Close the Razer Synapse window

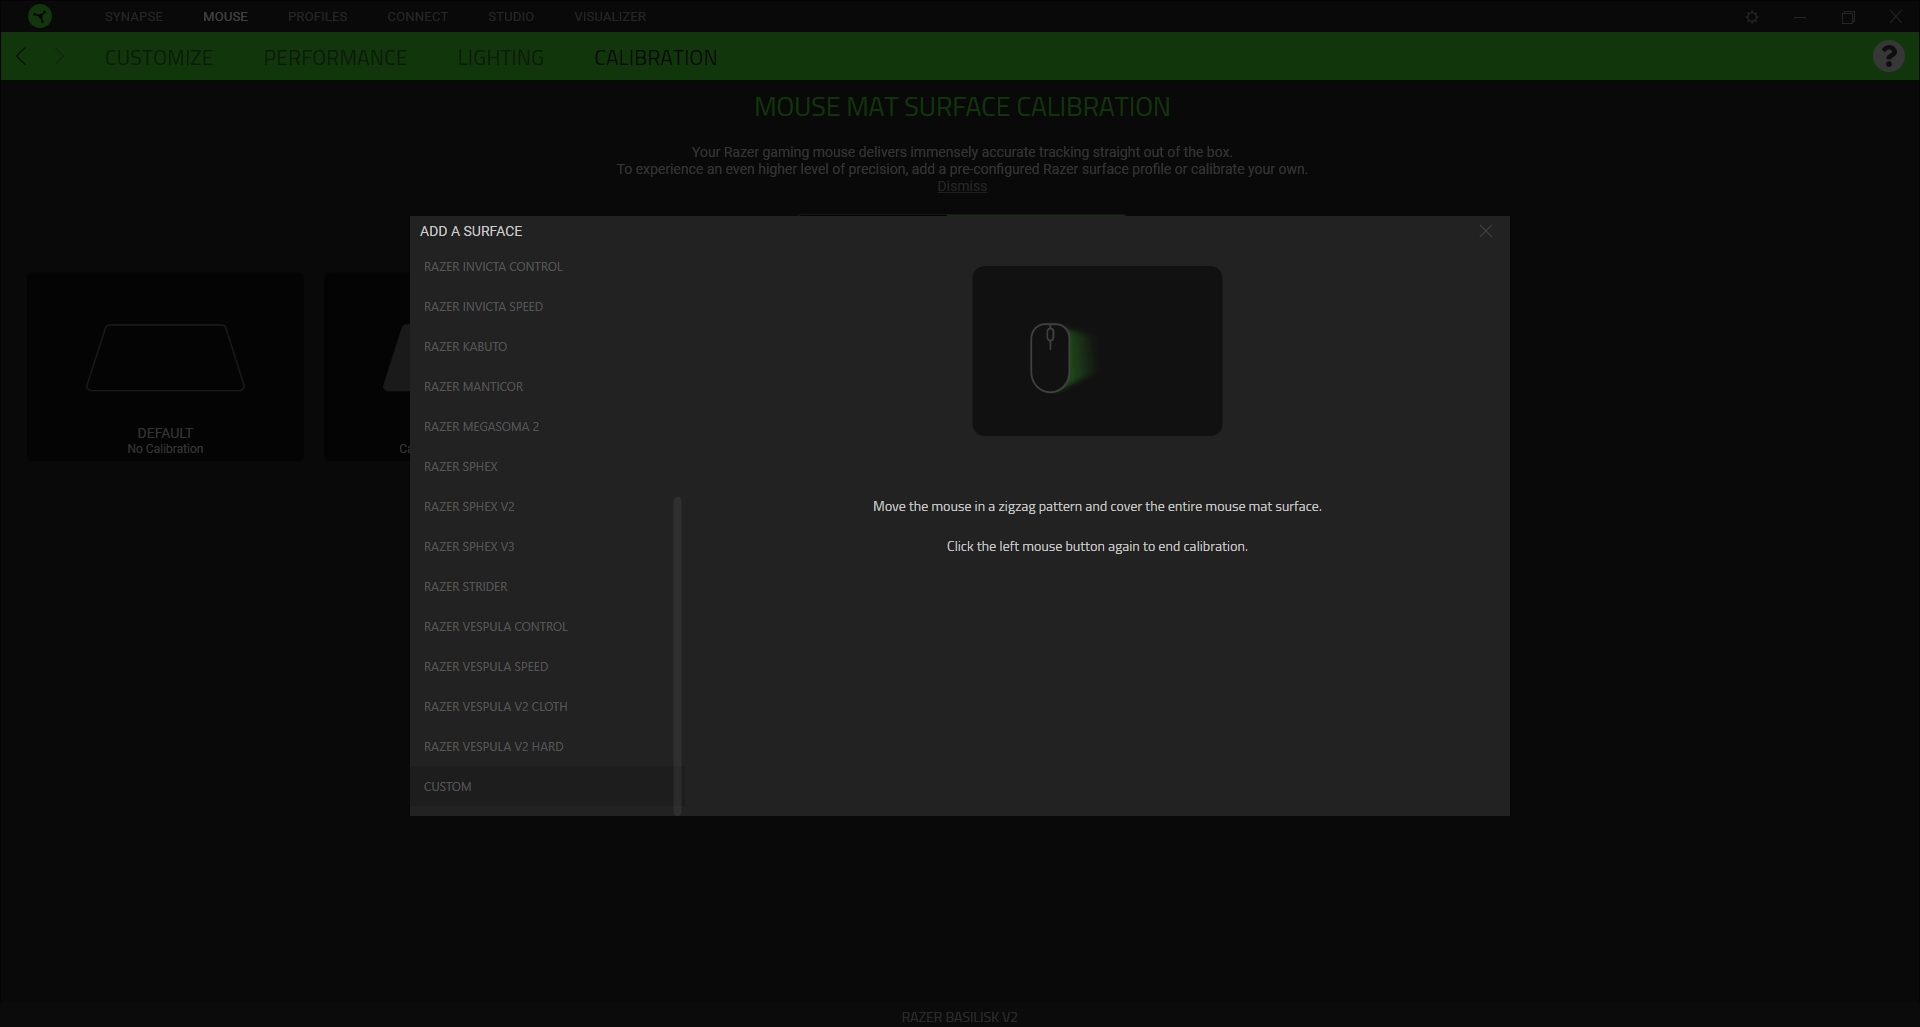coord(1896,17)
